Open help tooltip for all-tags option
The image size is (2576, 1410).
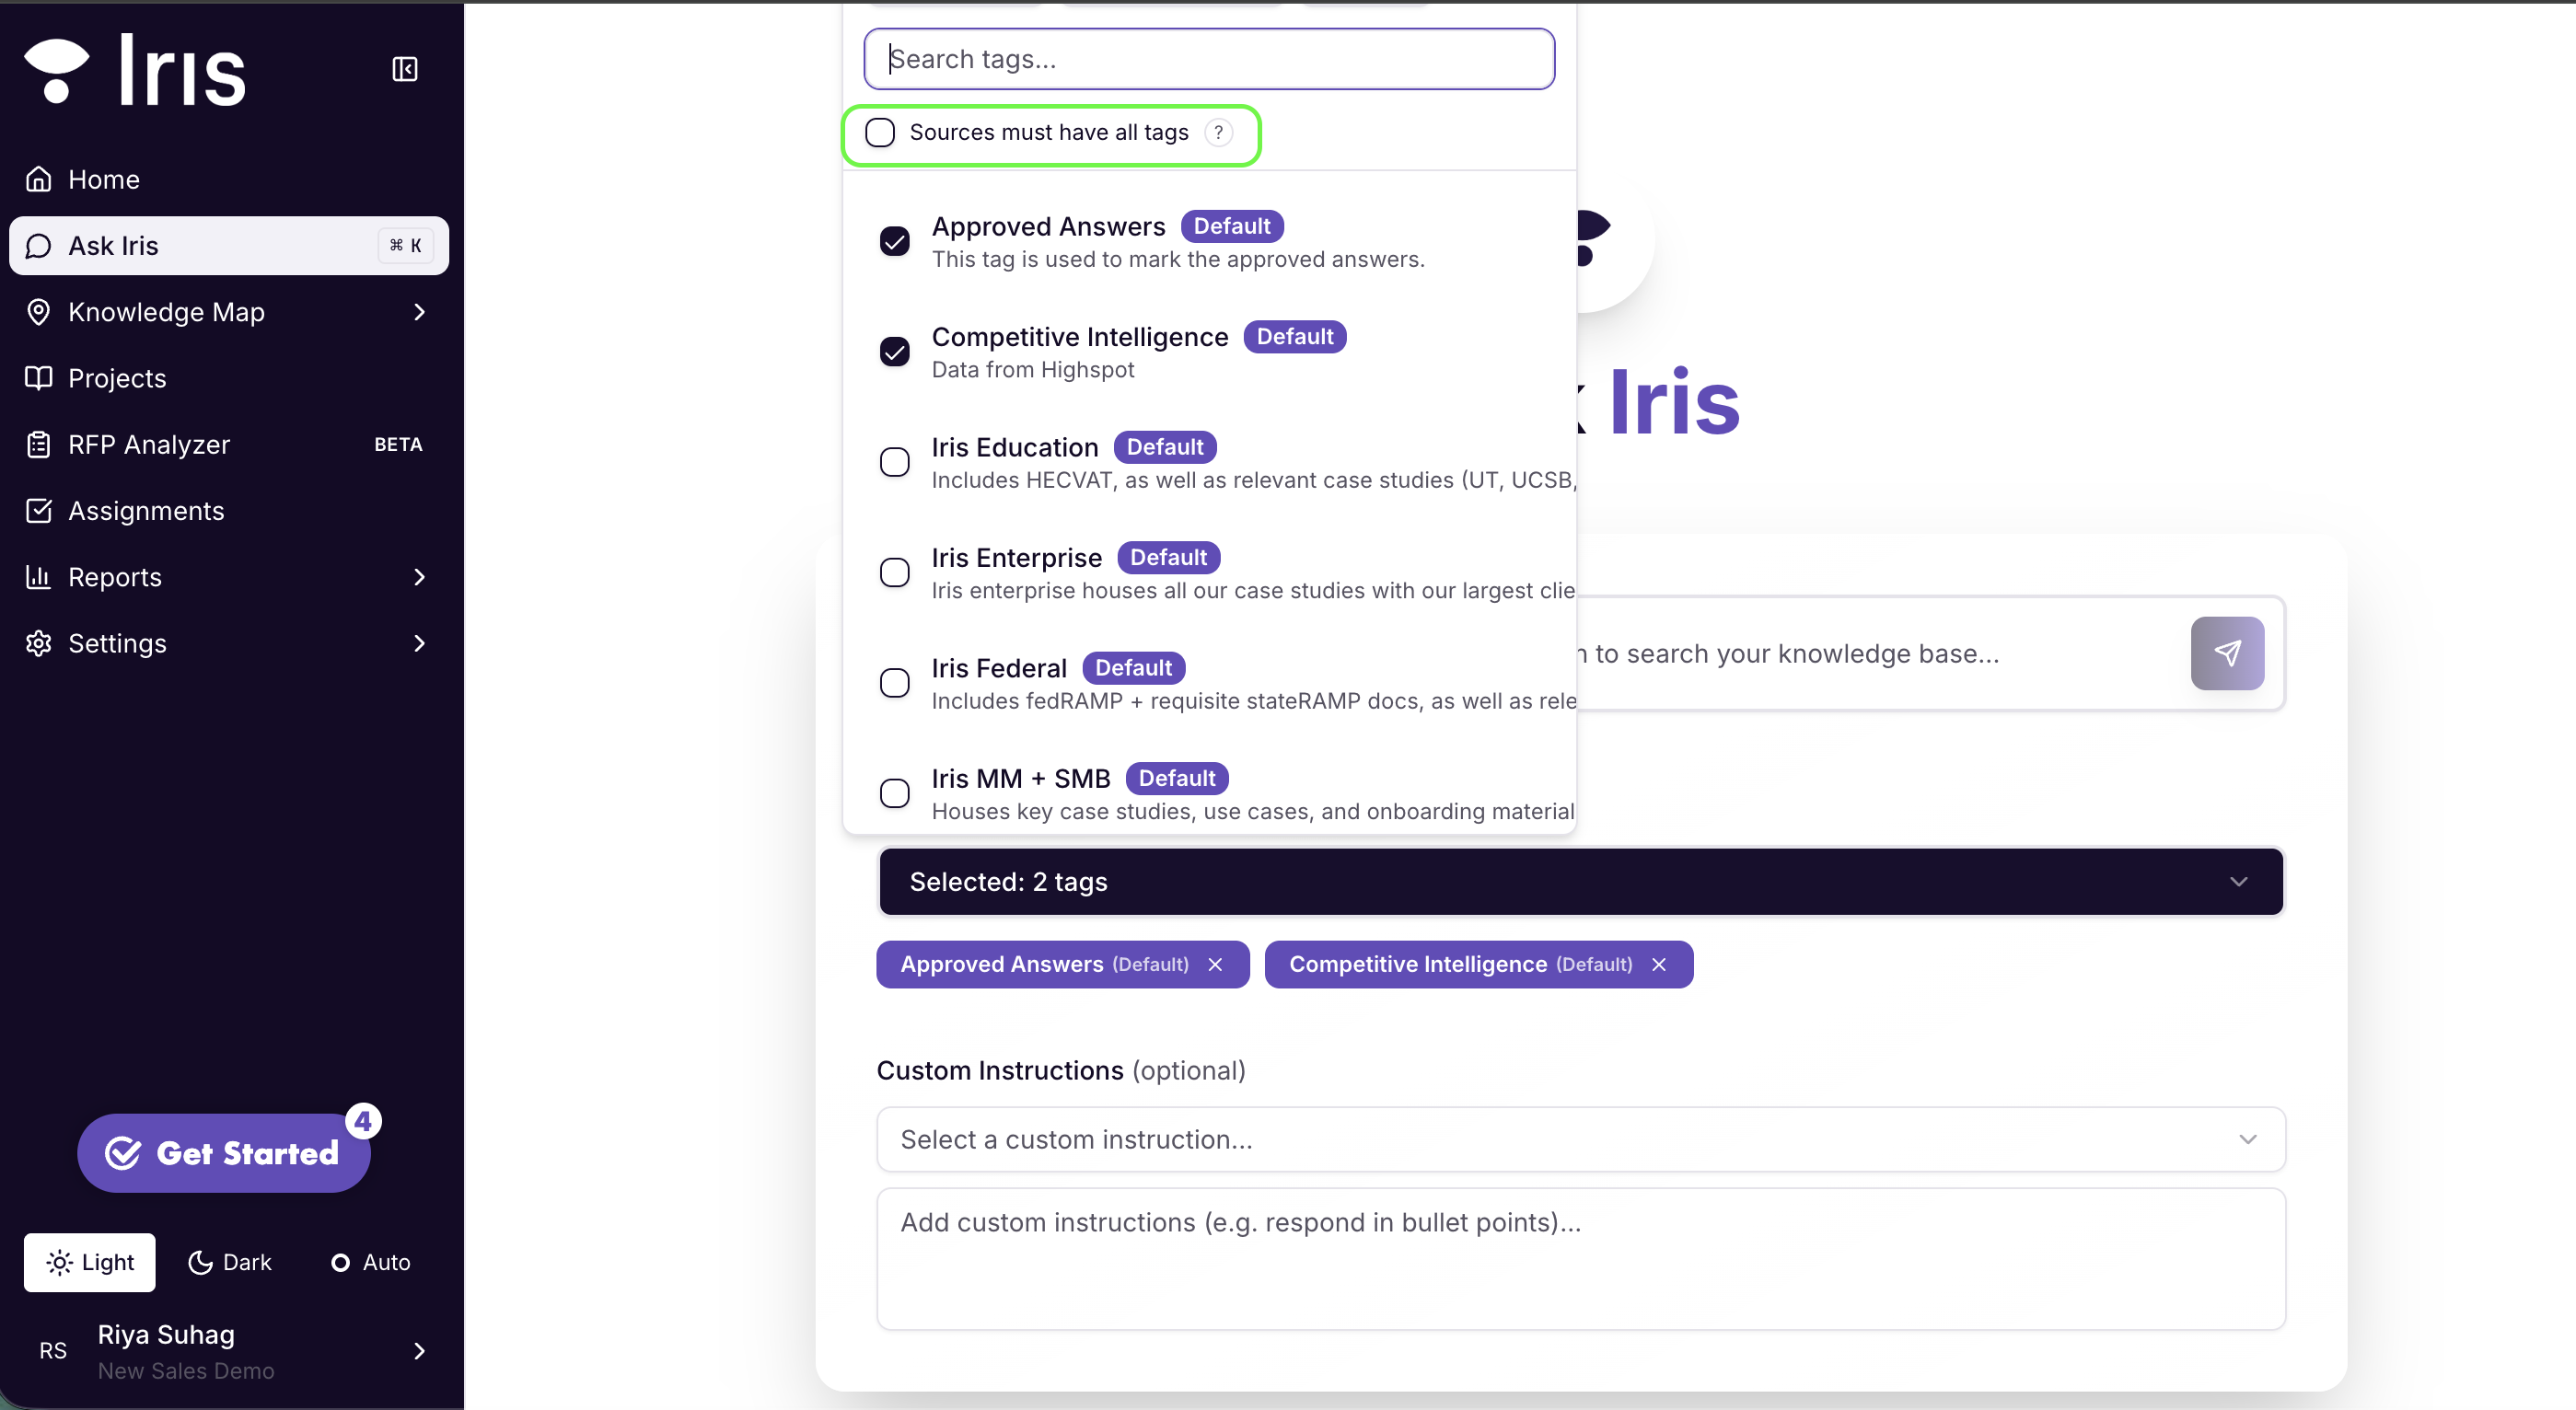(x=1218, y=132)
